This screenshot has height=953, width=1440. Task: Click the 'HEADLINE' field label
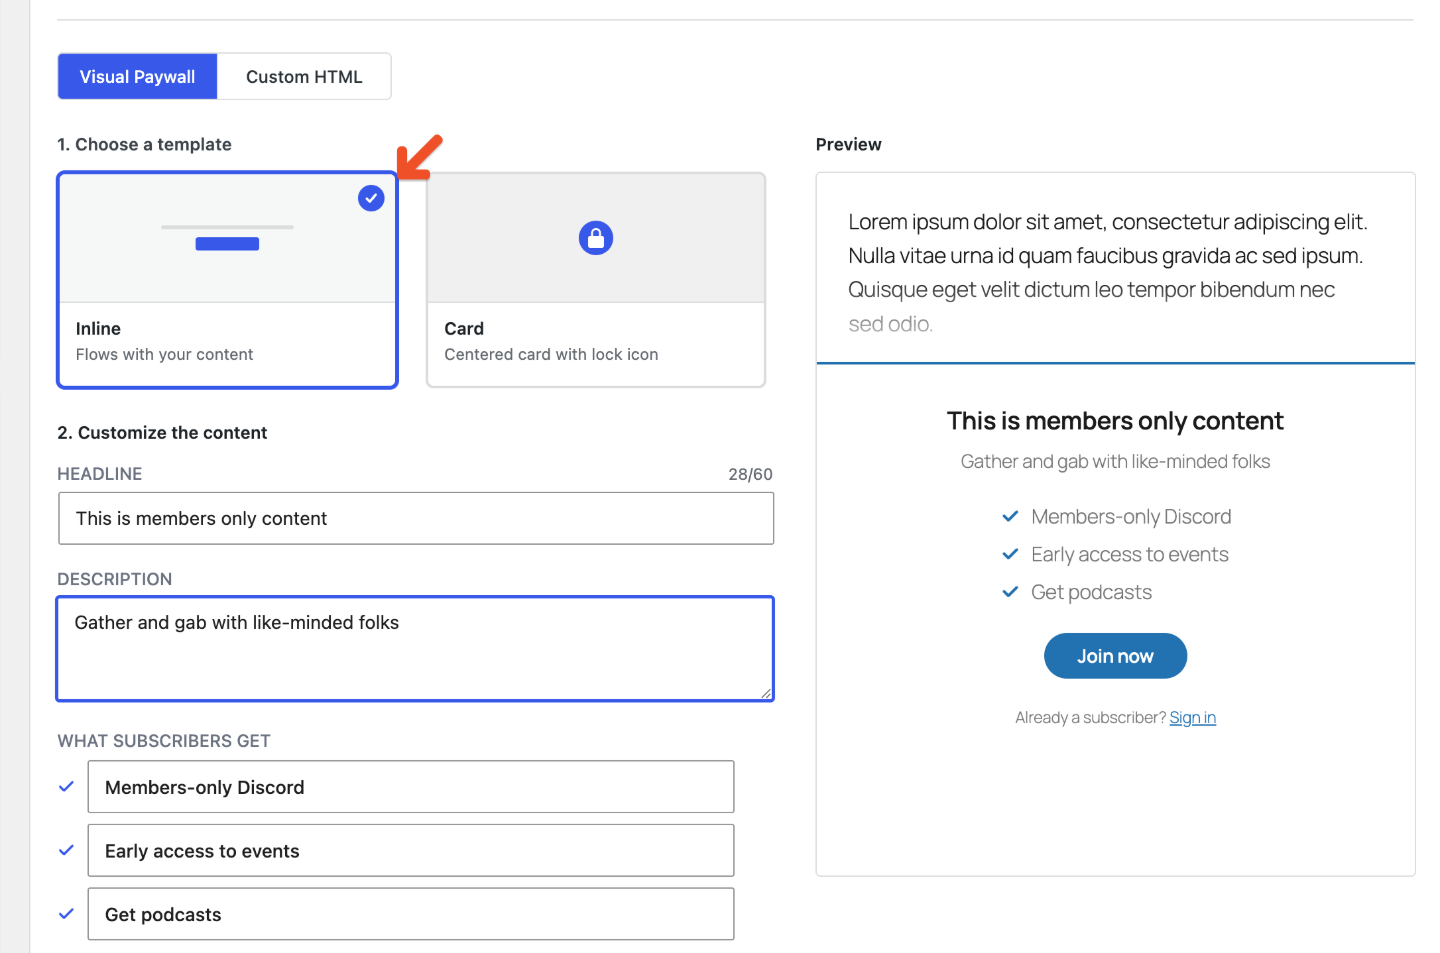pyautogui.click(x=100, y=474)
